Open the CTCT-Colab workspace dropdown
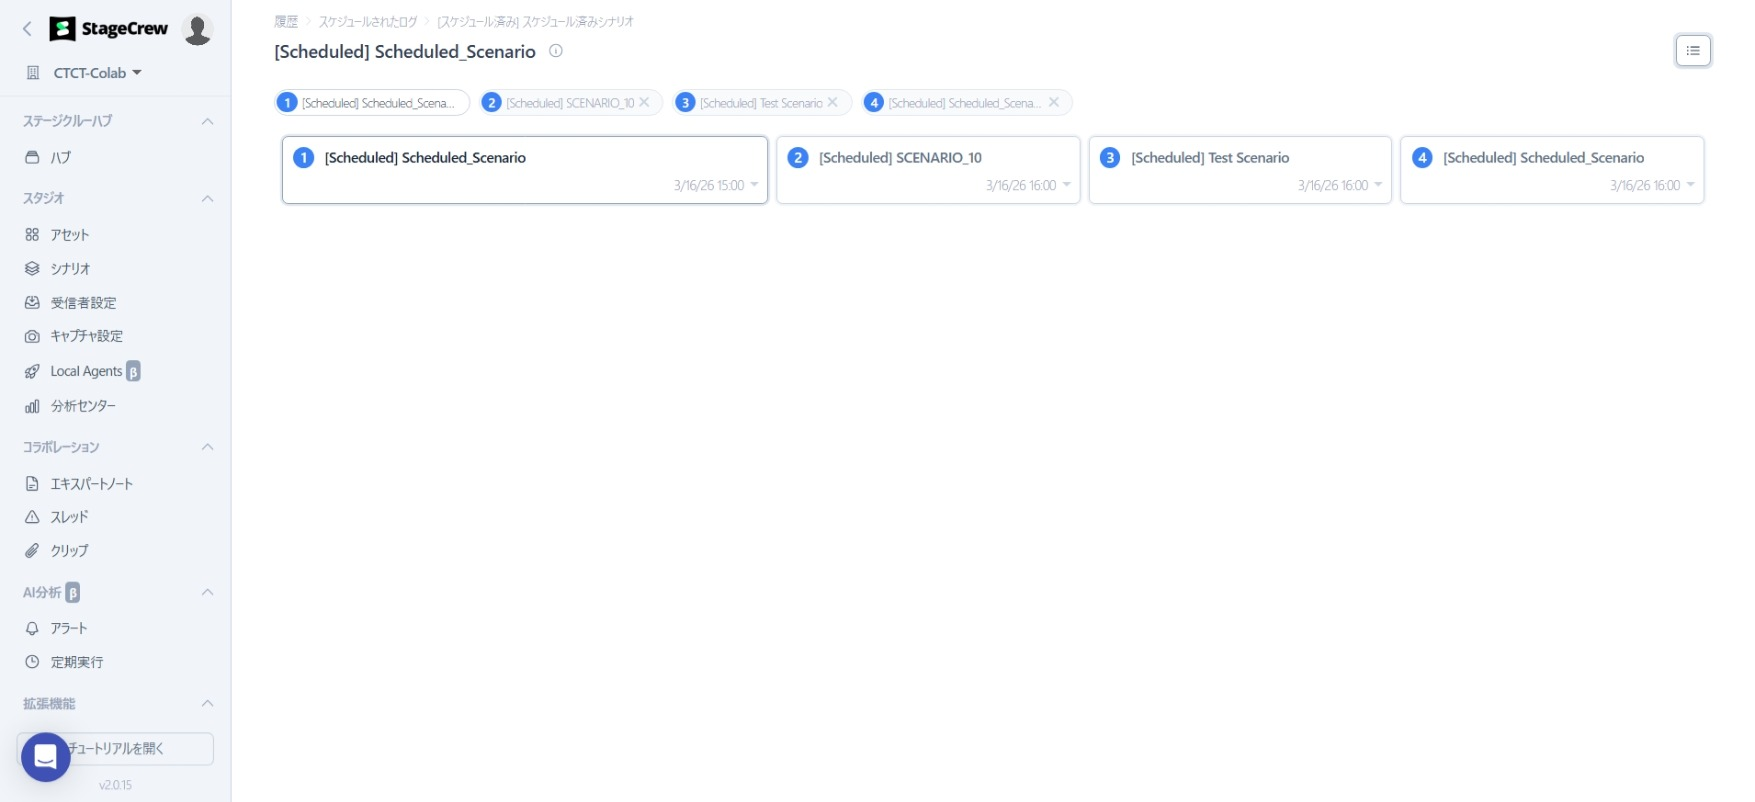The height and width of the screenshot is (802, 1755). click(97, 73)
